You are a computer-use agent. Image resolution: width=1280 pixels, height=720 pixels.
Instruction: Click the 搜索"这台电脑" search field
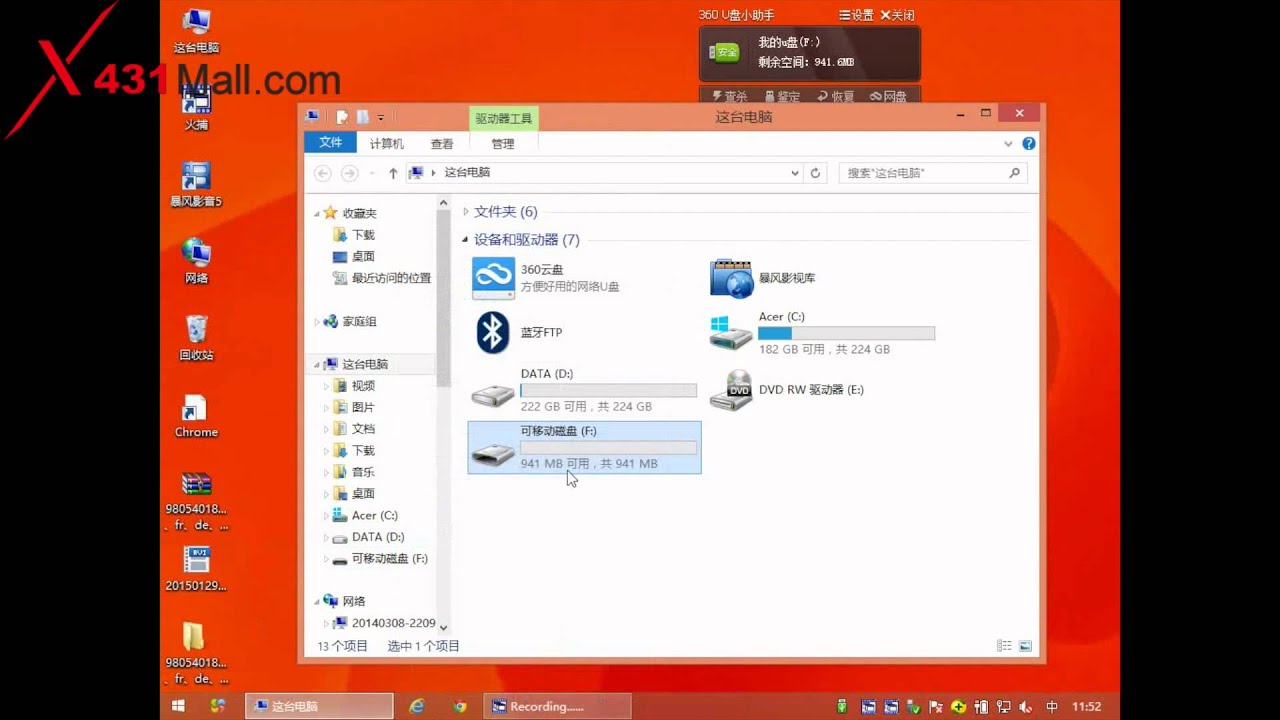pyautogui.click(x=933, y=173)
